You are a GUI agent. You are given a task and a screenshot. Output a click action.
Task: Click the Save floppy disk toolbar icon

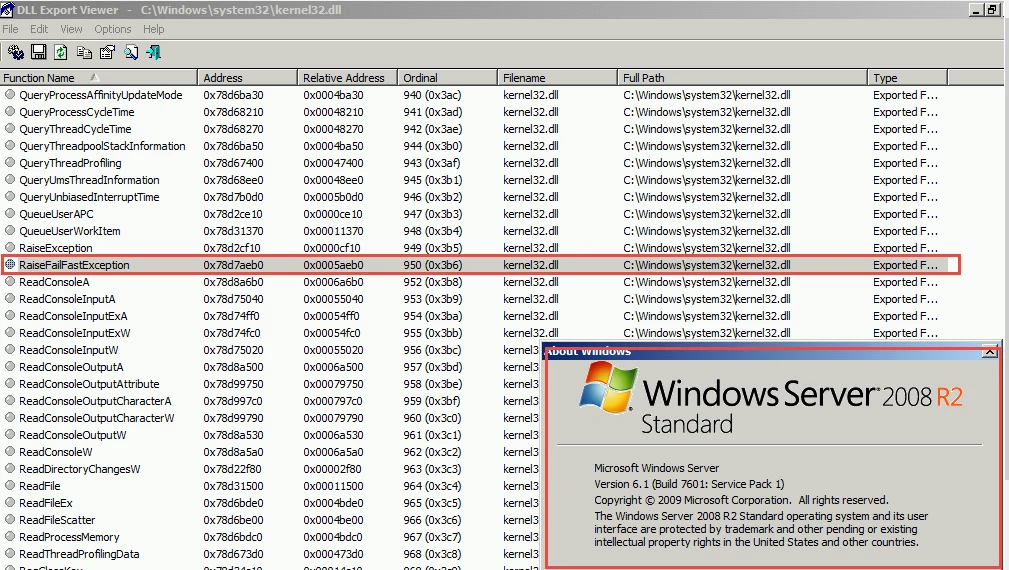[39, 52]
